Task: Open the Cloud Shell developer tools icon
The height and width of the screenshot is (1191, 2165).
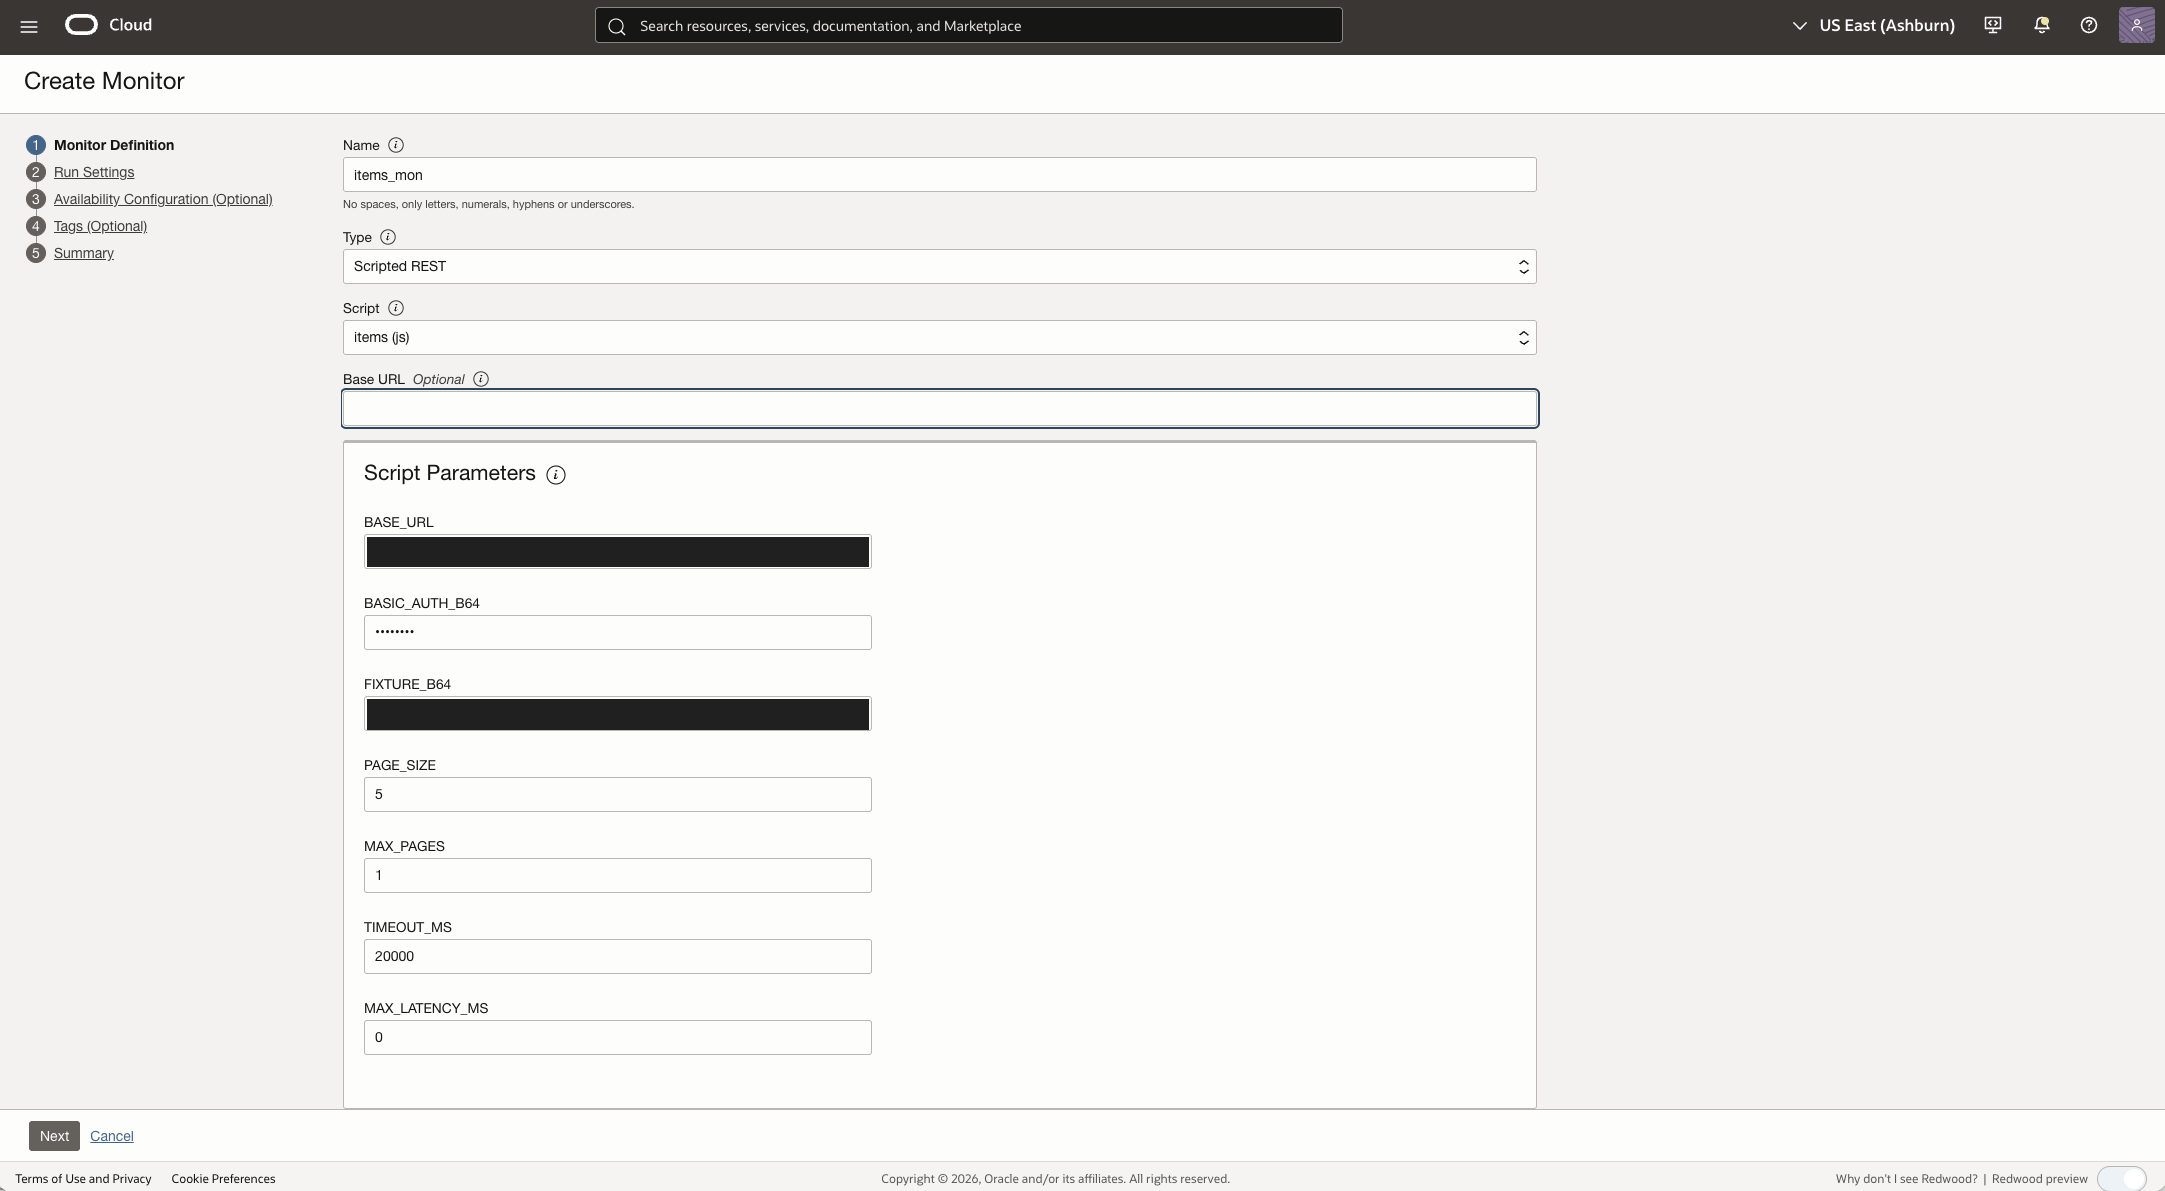Action: [x=1992, y=25]
